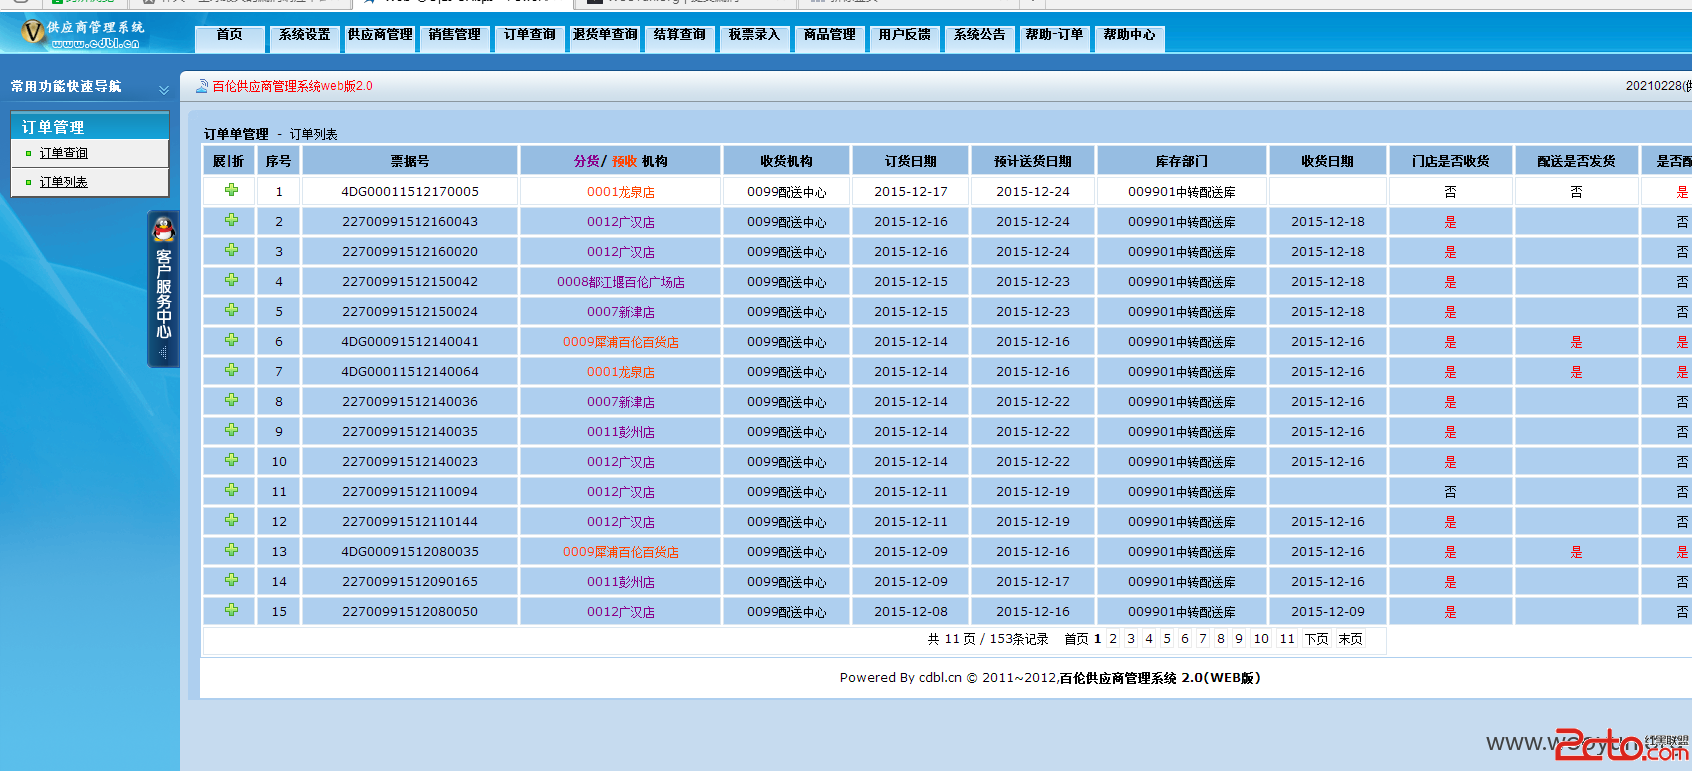Click the icon beside 百伦供应商管理系统web版2.0
The height and width of the screenshot is (771, 1692).
(202, 86)
